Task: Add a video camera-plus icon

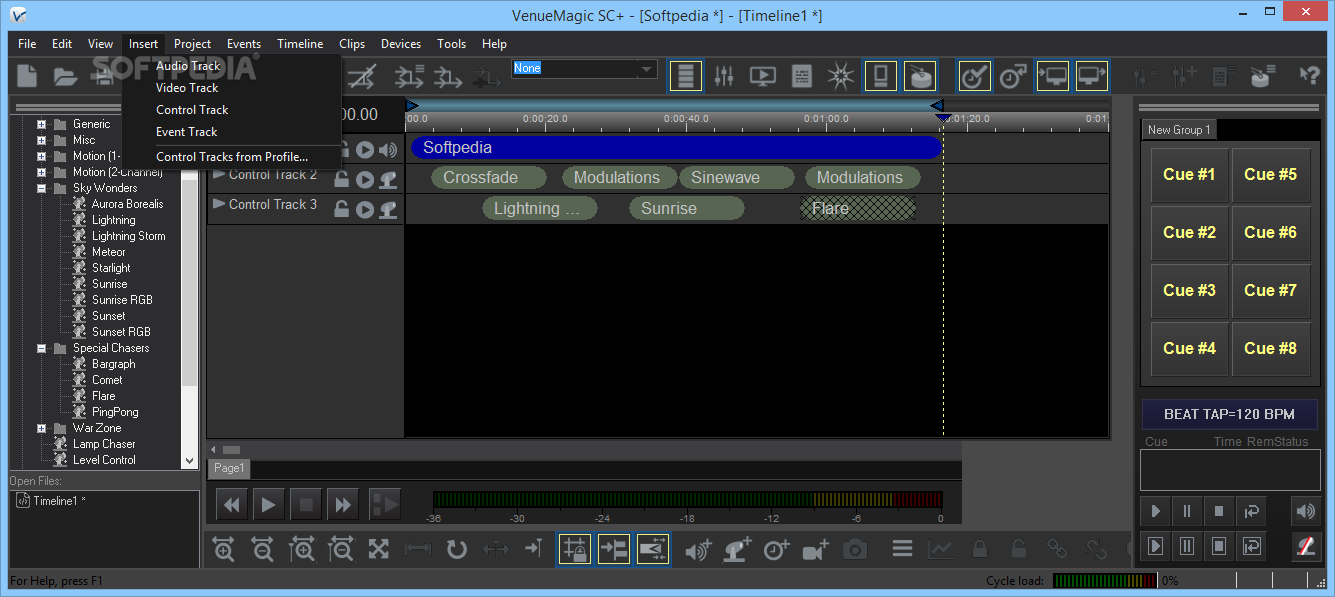Action: (816, 549)
